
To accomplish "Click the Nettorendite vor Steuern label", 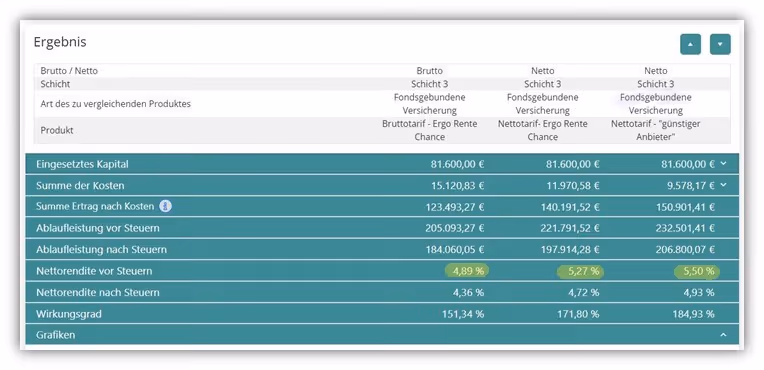I will click(x=94, y=271).
